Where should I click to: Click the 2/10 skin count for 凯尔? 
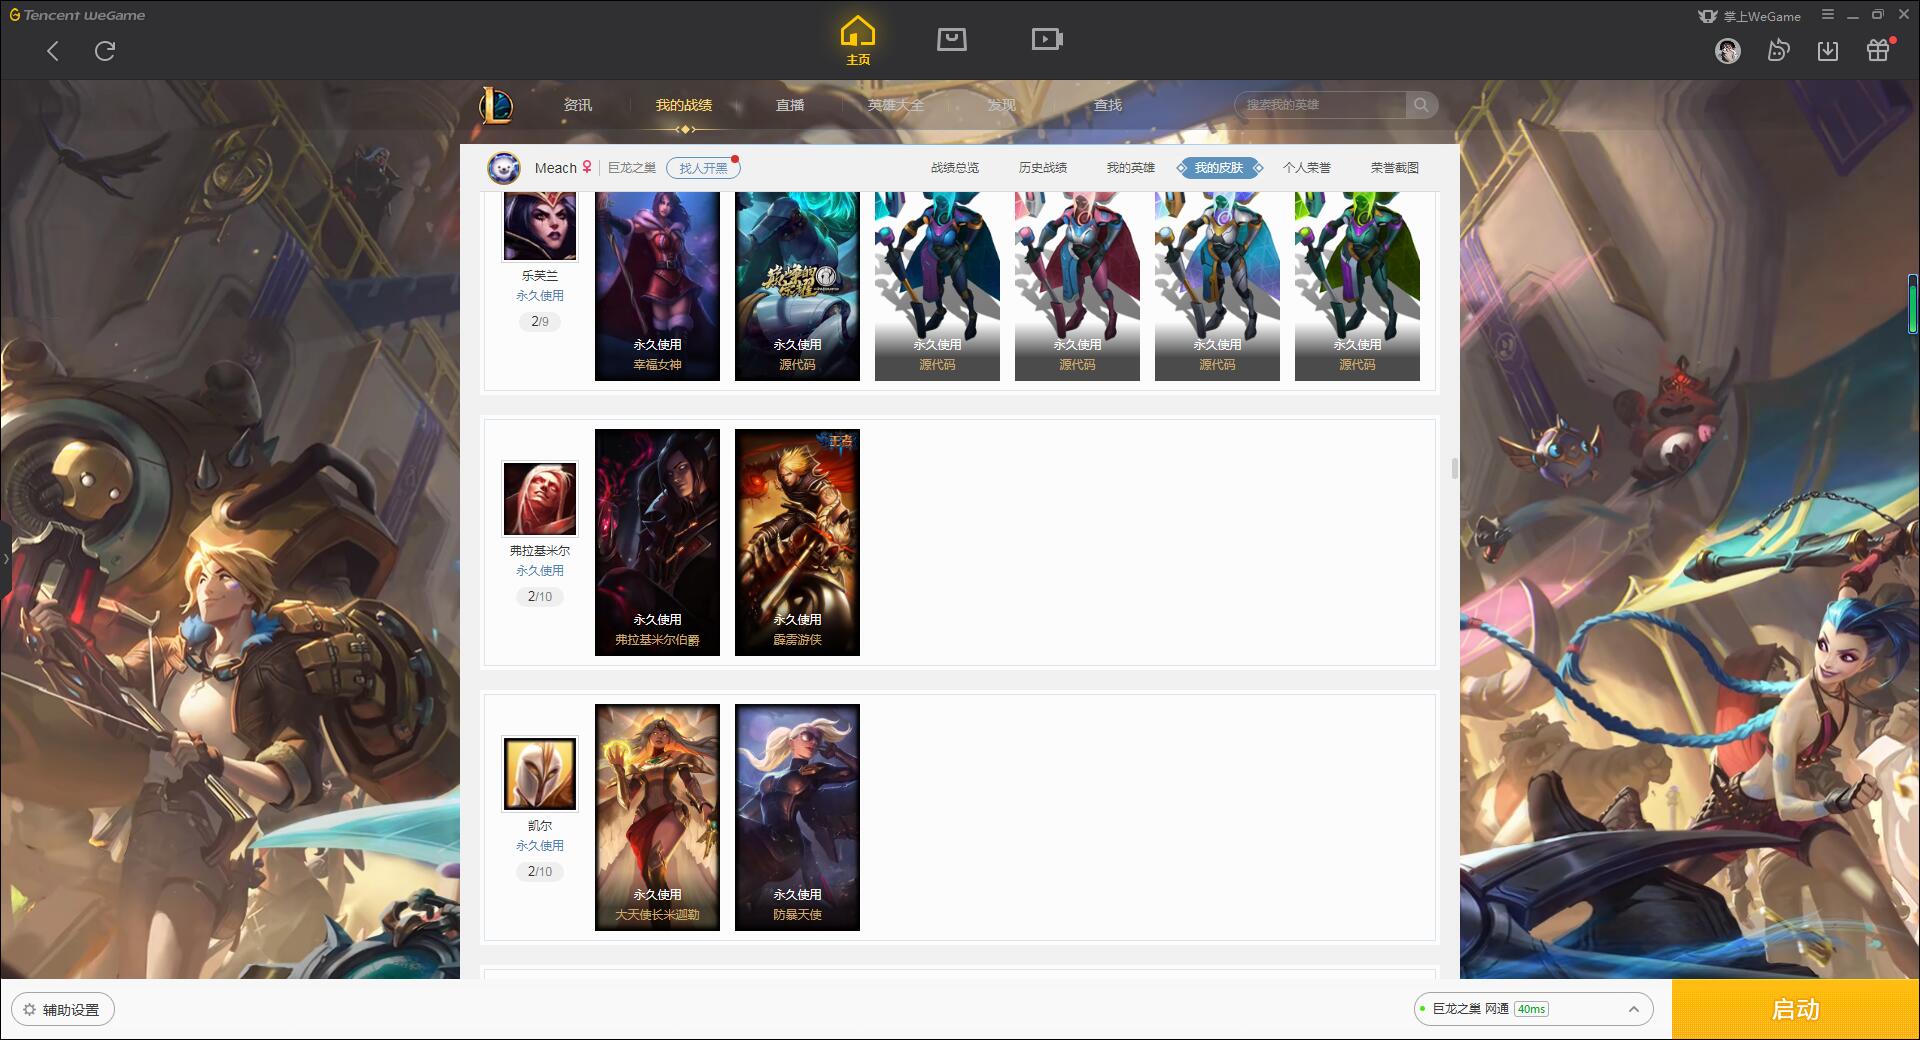tap(540, 872)
